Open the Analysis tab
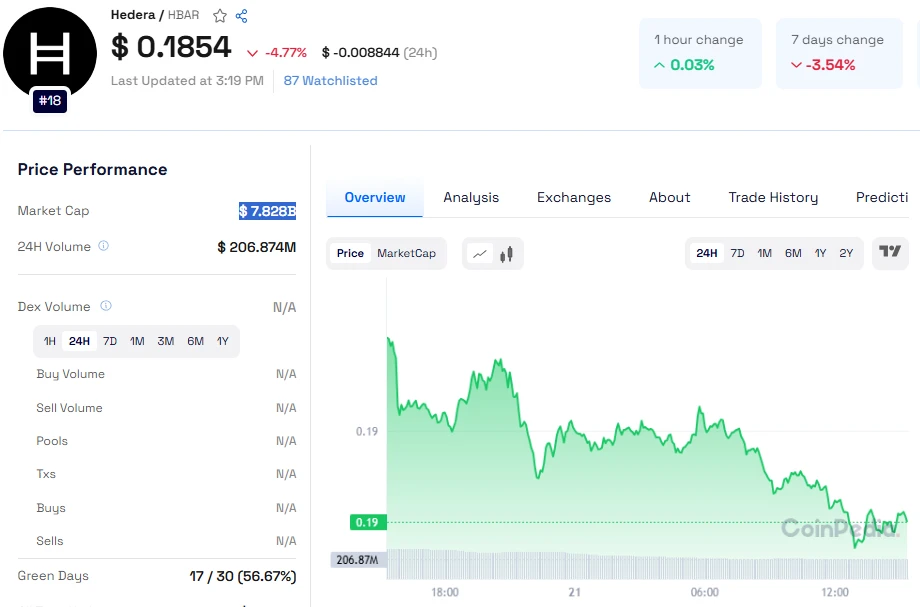 [x=471, y=197]
